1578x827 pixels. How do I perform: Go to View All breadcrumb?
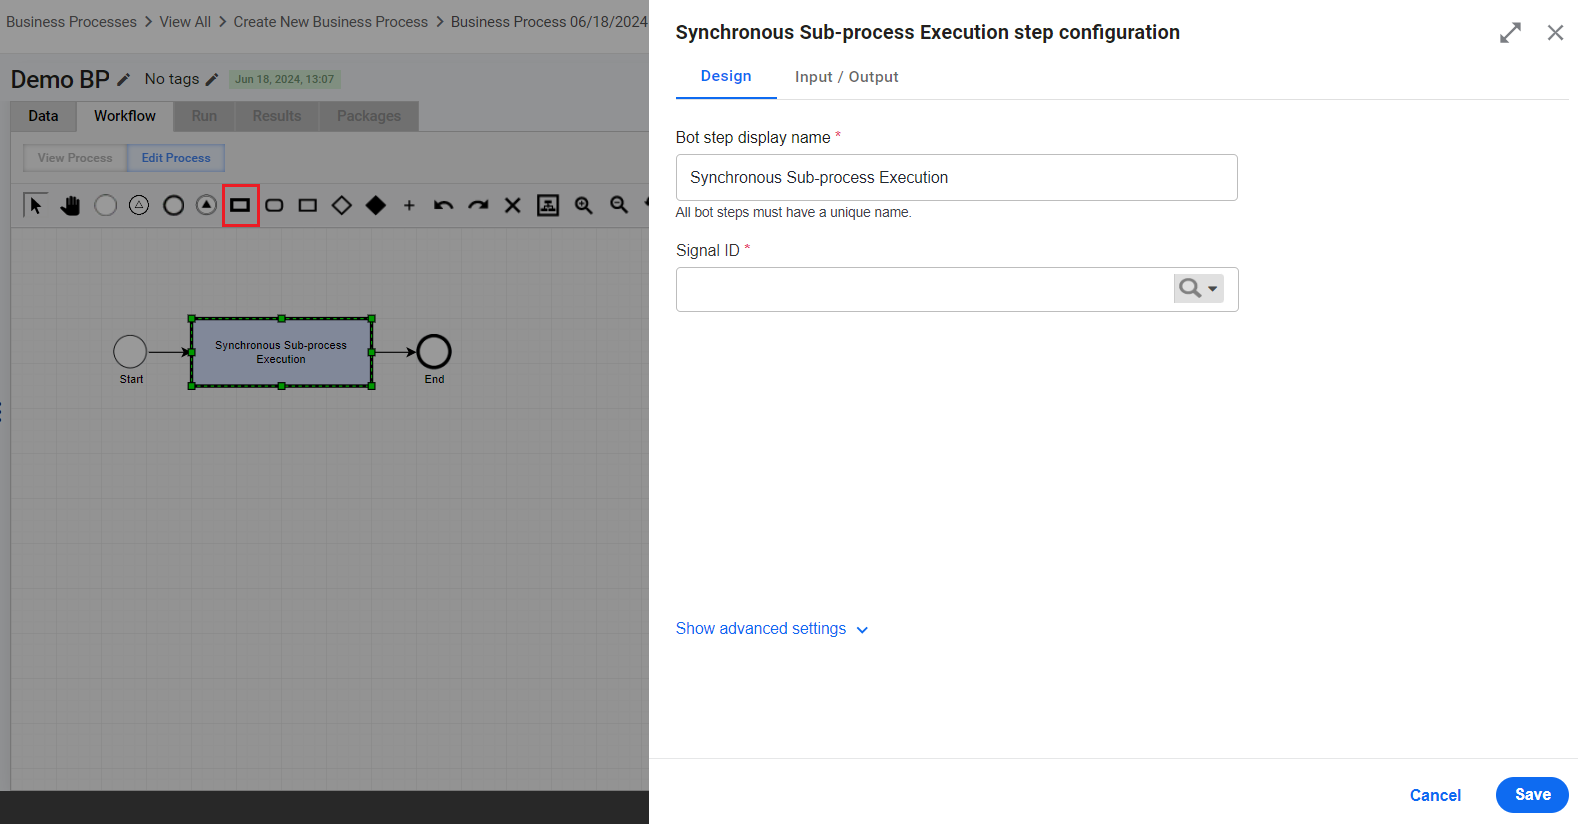[185, 22]
